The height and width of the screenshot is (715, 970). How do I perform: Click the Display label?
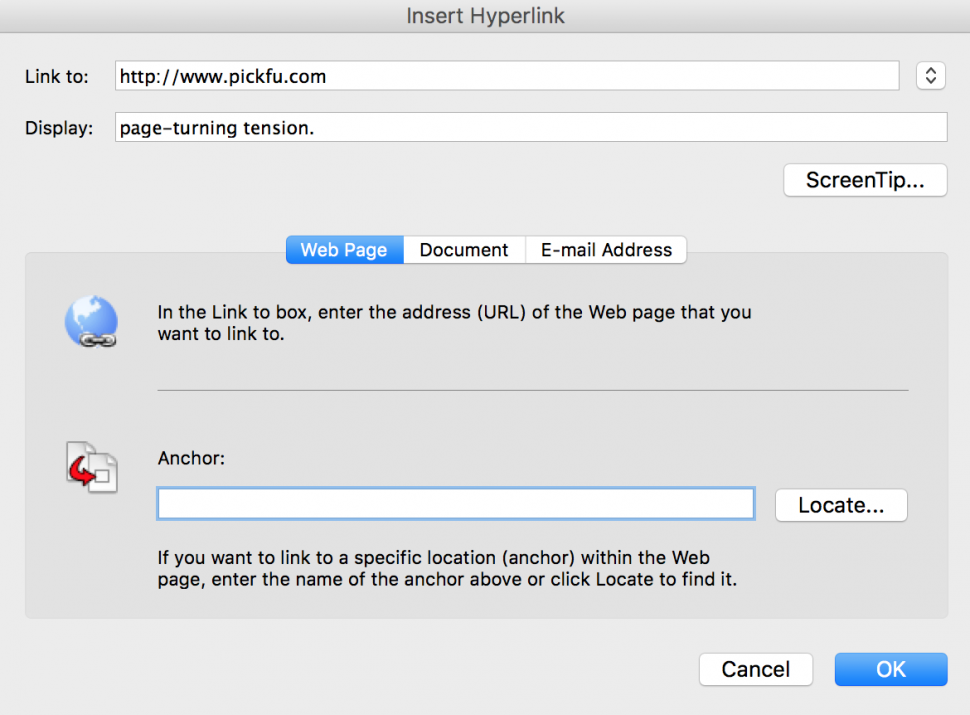tap(58, 127)
